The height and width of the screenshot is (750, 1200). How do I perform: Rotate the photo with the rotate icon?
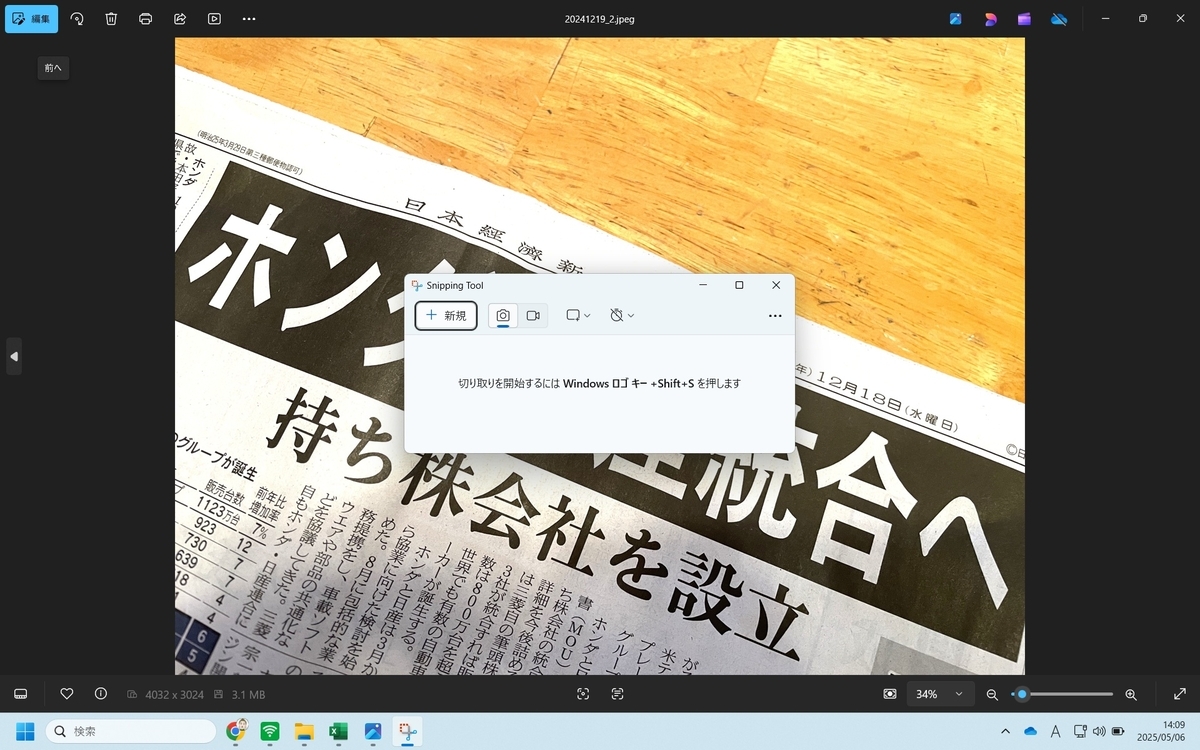(x=77, y=19)
